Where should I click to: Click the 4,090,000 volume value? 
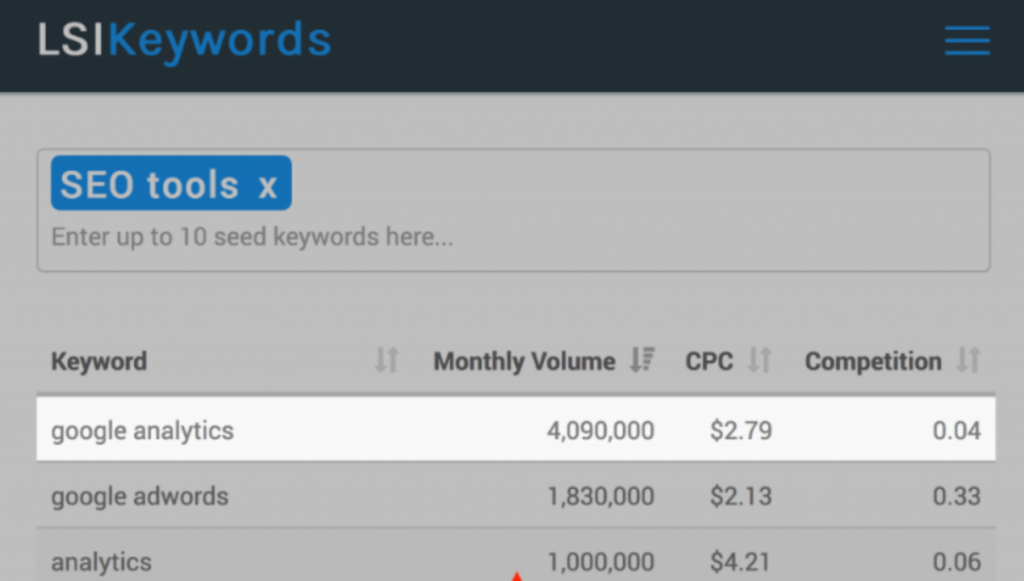(x=600, y=431)
